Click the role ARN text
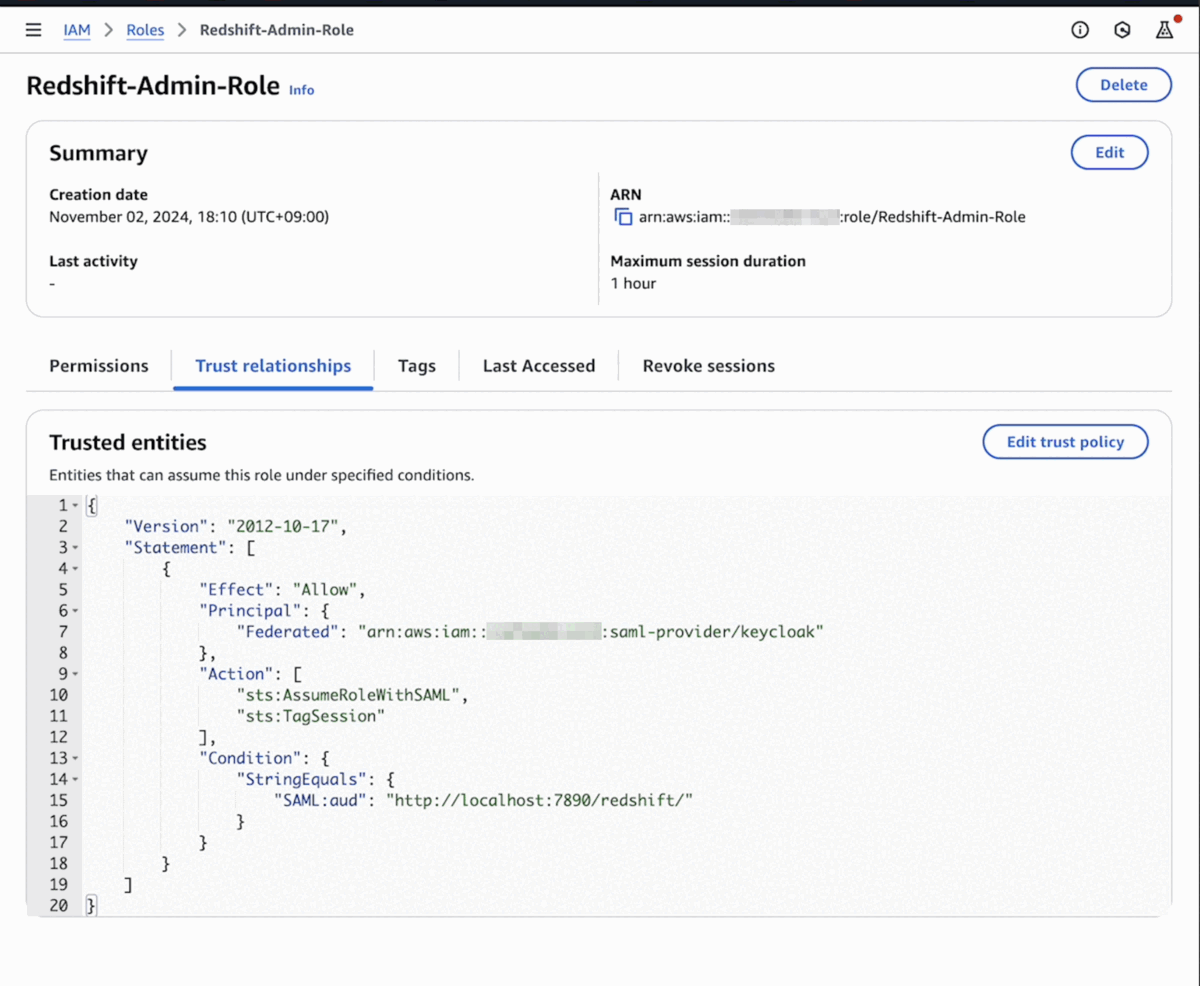The height and width of the screenshot is (986, 1200). (x=832, y=217)
